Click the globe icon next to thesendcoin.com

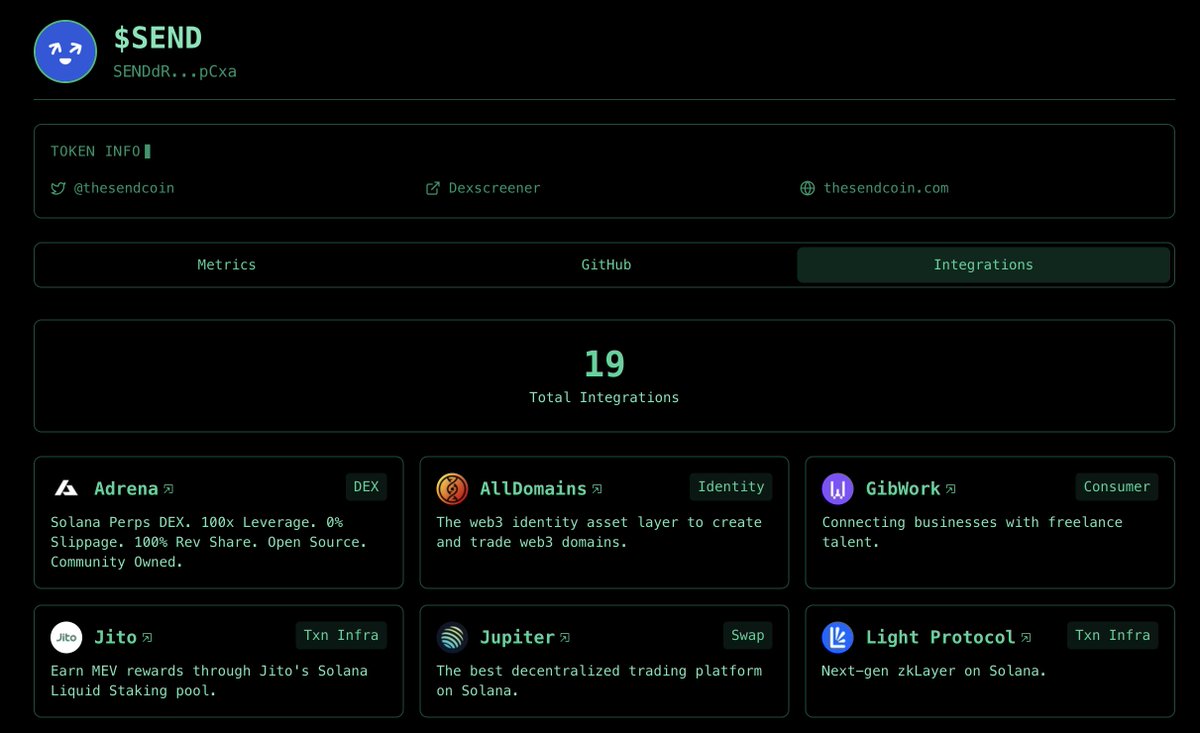tap(806, 187)
